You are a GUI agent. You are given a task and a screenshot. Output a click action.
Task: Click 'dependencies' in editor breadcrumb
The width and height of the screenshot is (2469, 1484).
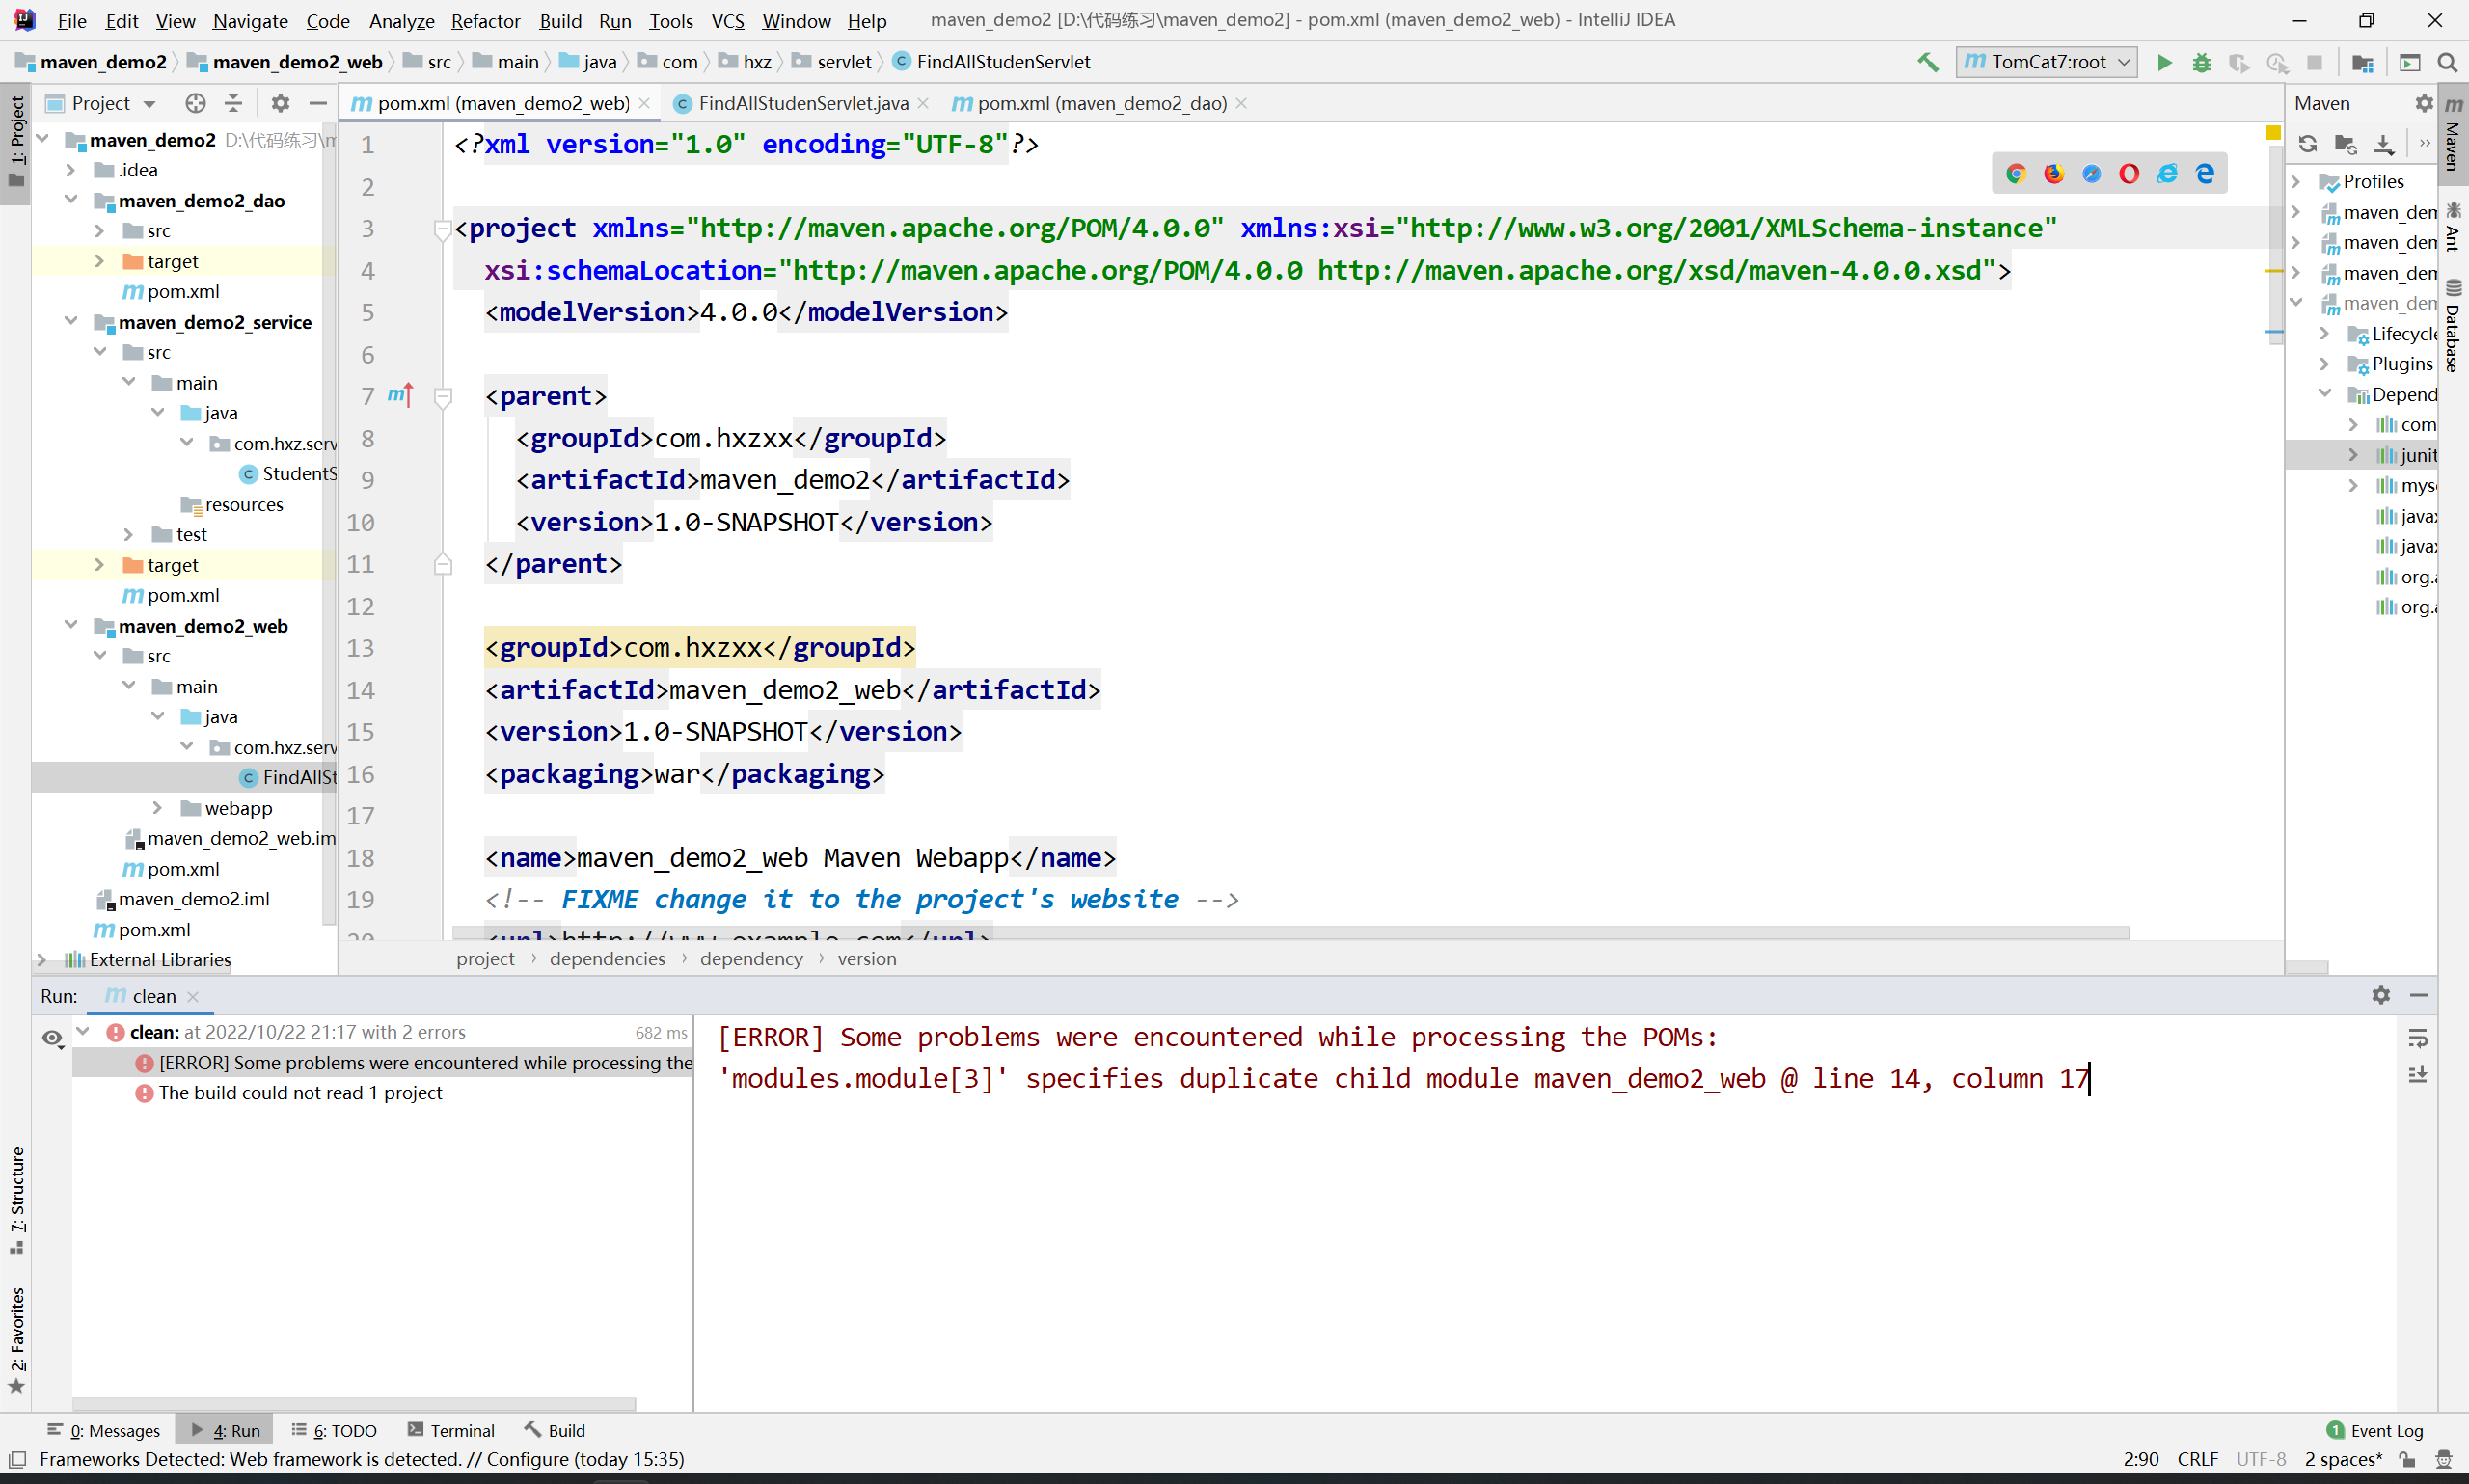607,959
